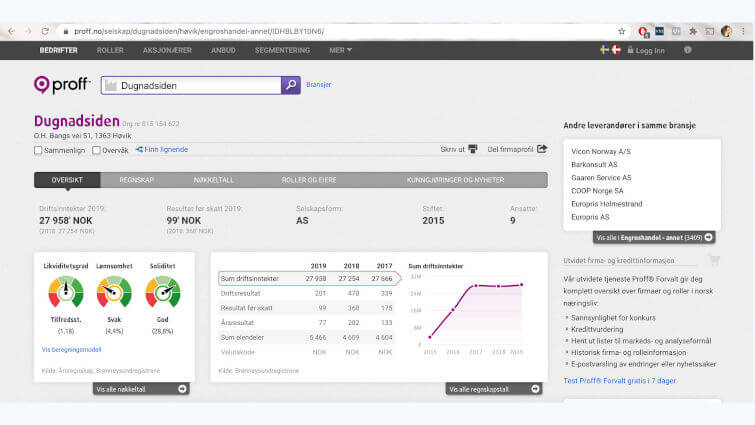Click the Dugnadsiden search input field
The width and height of the screenshot is (755, 425).
[191, 85]
